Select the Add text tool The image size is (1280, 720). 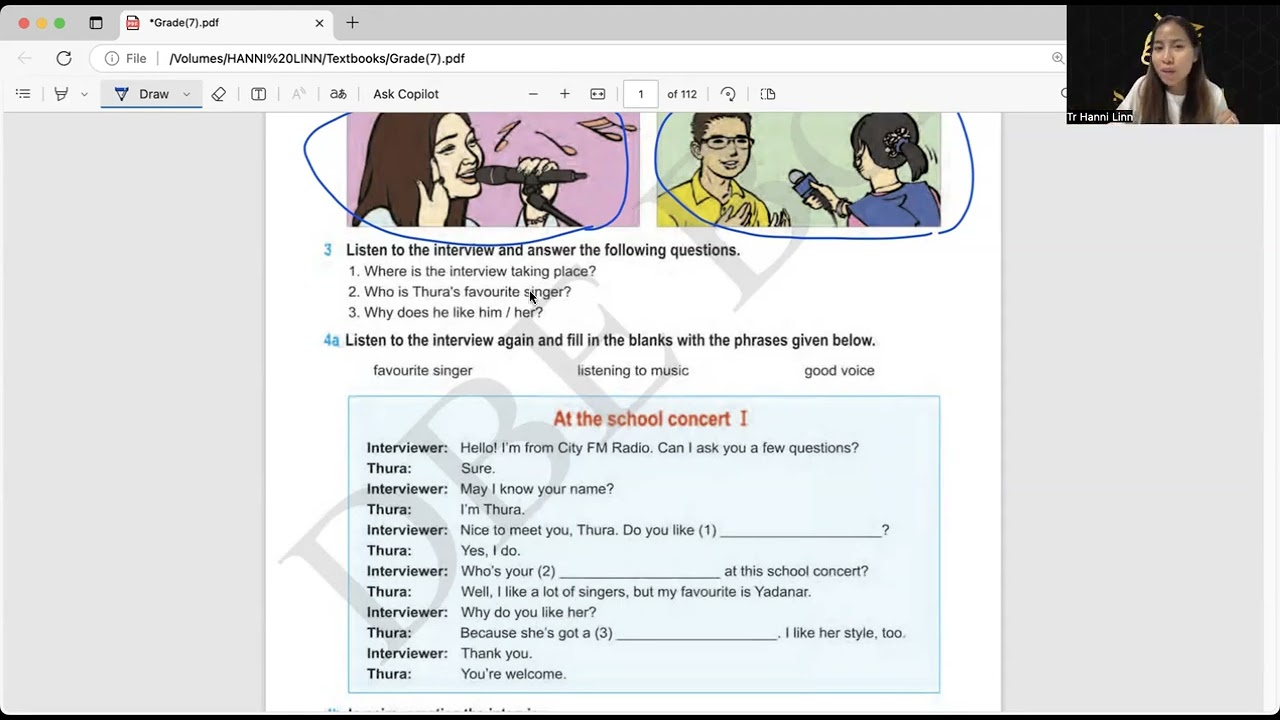258,94
